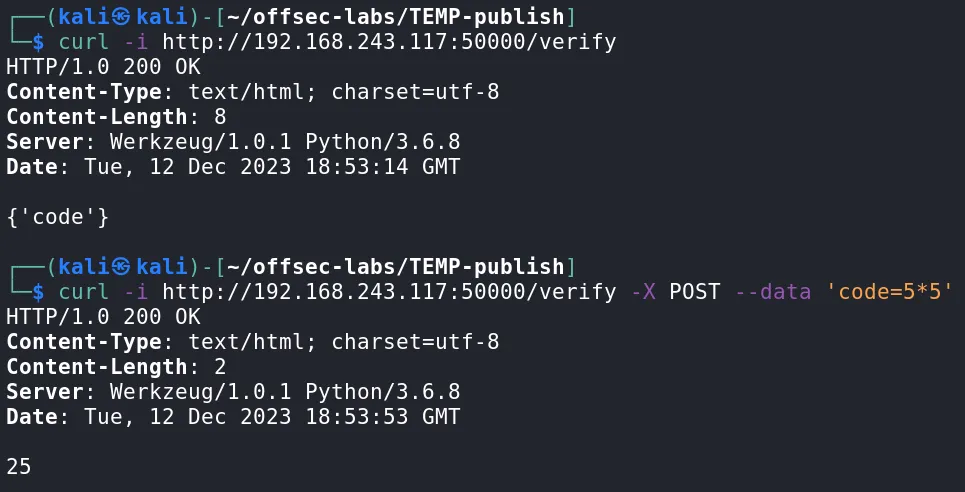The image size is (965, 492).
Task: Click the URL in the POST curl command
Action: click(x=389, y=292)
